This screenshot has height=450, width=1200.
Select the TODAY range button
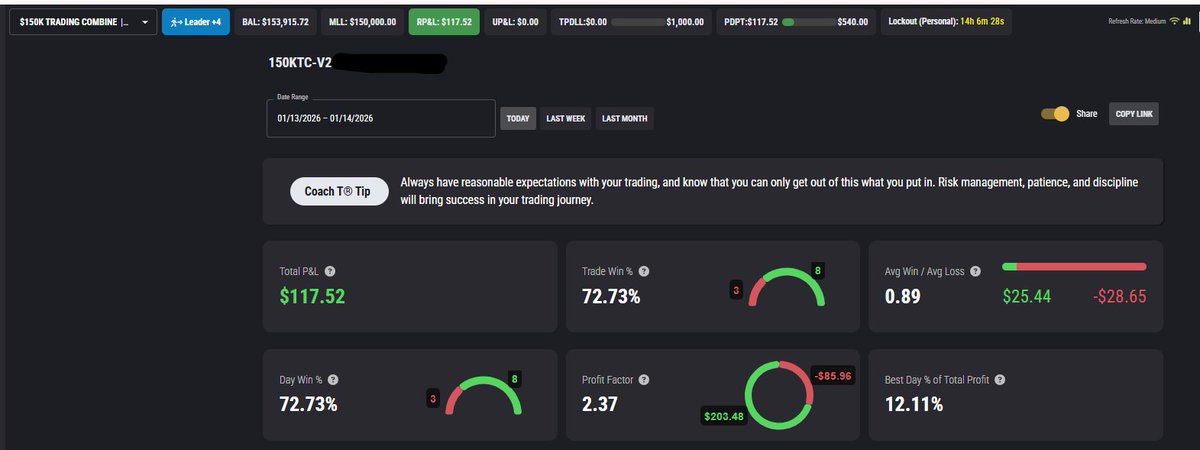click(518, 118)
